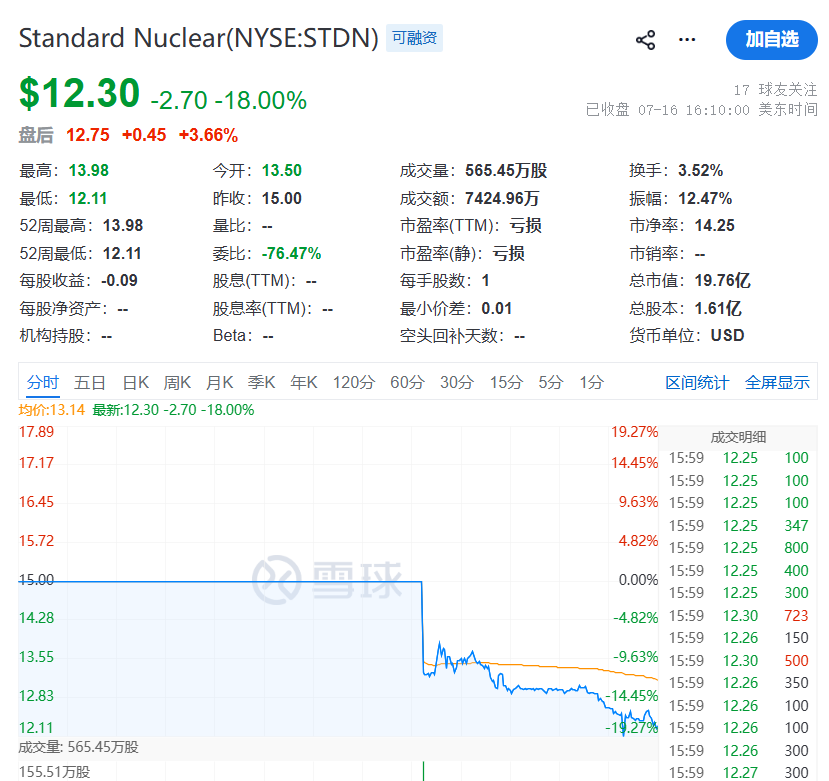Switch to the 年K yearly chart
Image resolution: width=829 pixels, height=781 pixels.
click(x=303, y=382)
